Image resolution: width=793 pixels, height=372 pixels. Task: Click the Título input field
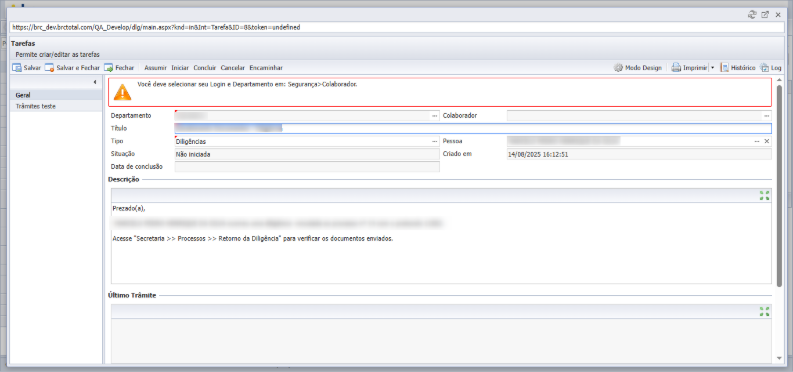[x=473, y=128]
